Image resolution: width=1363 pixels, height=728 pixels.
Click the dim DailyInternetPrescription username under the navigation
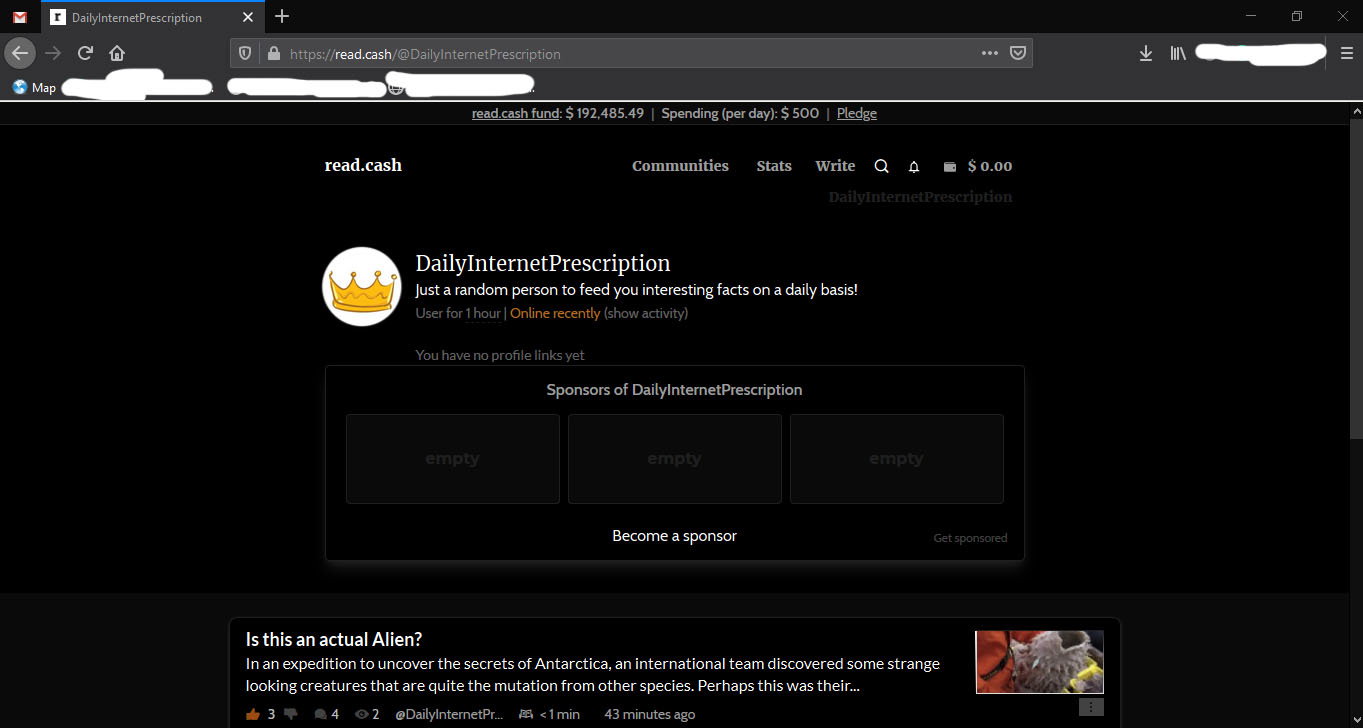[x=920, y=197]
